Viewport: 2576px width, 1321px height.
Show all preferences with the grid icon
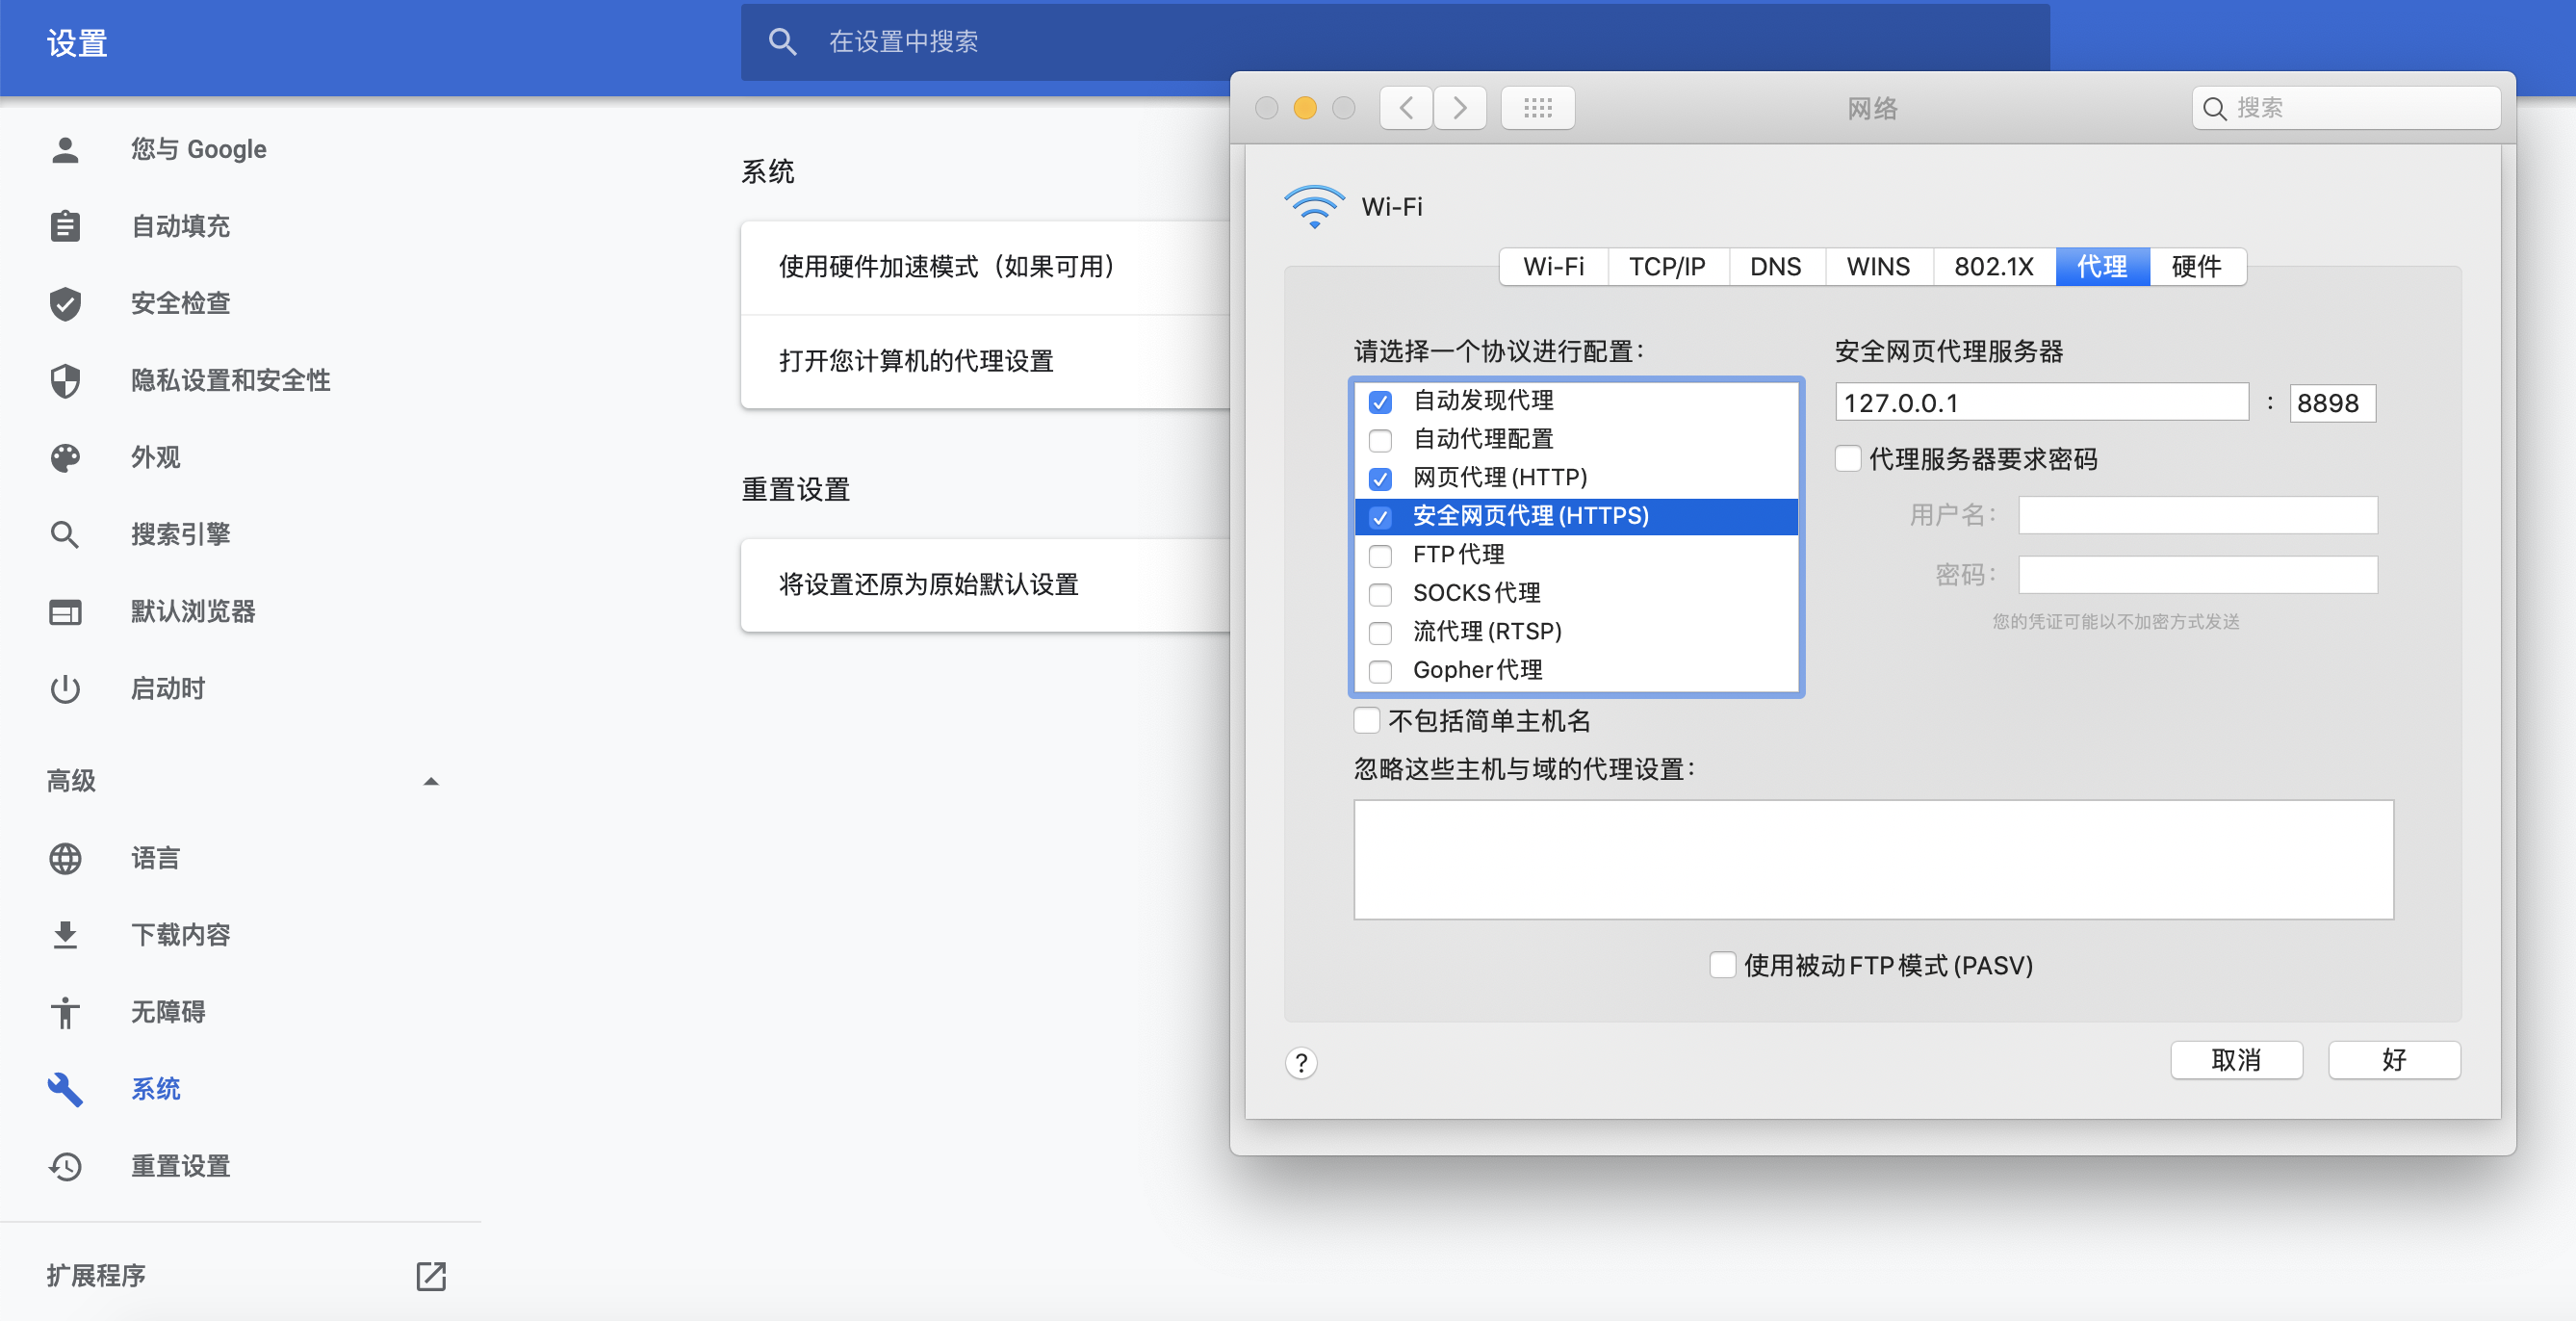point(1538,108)
